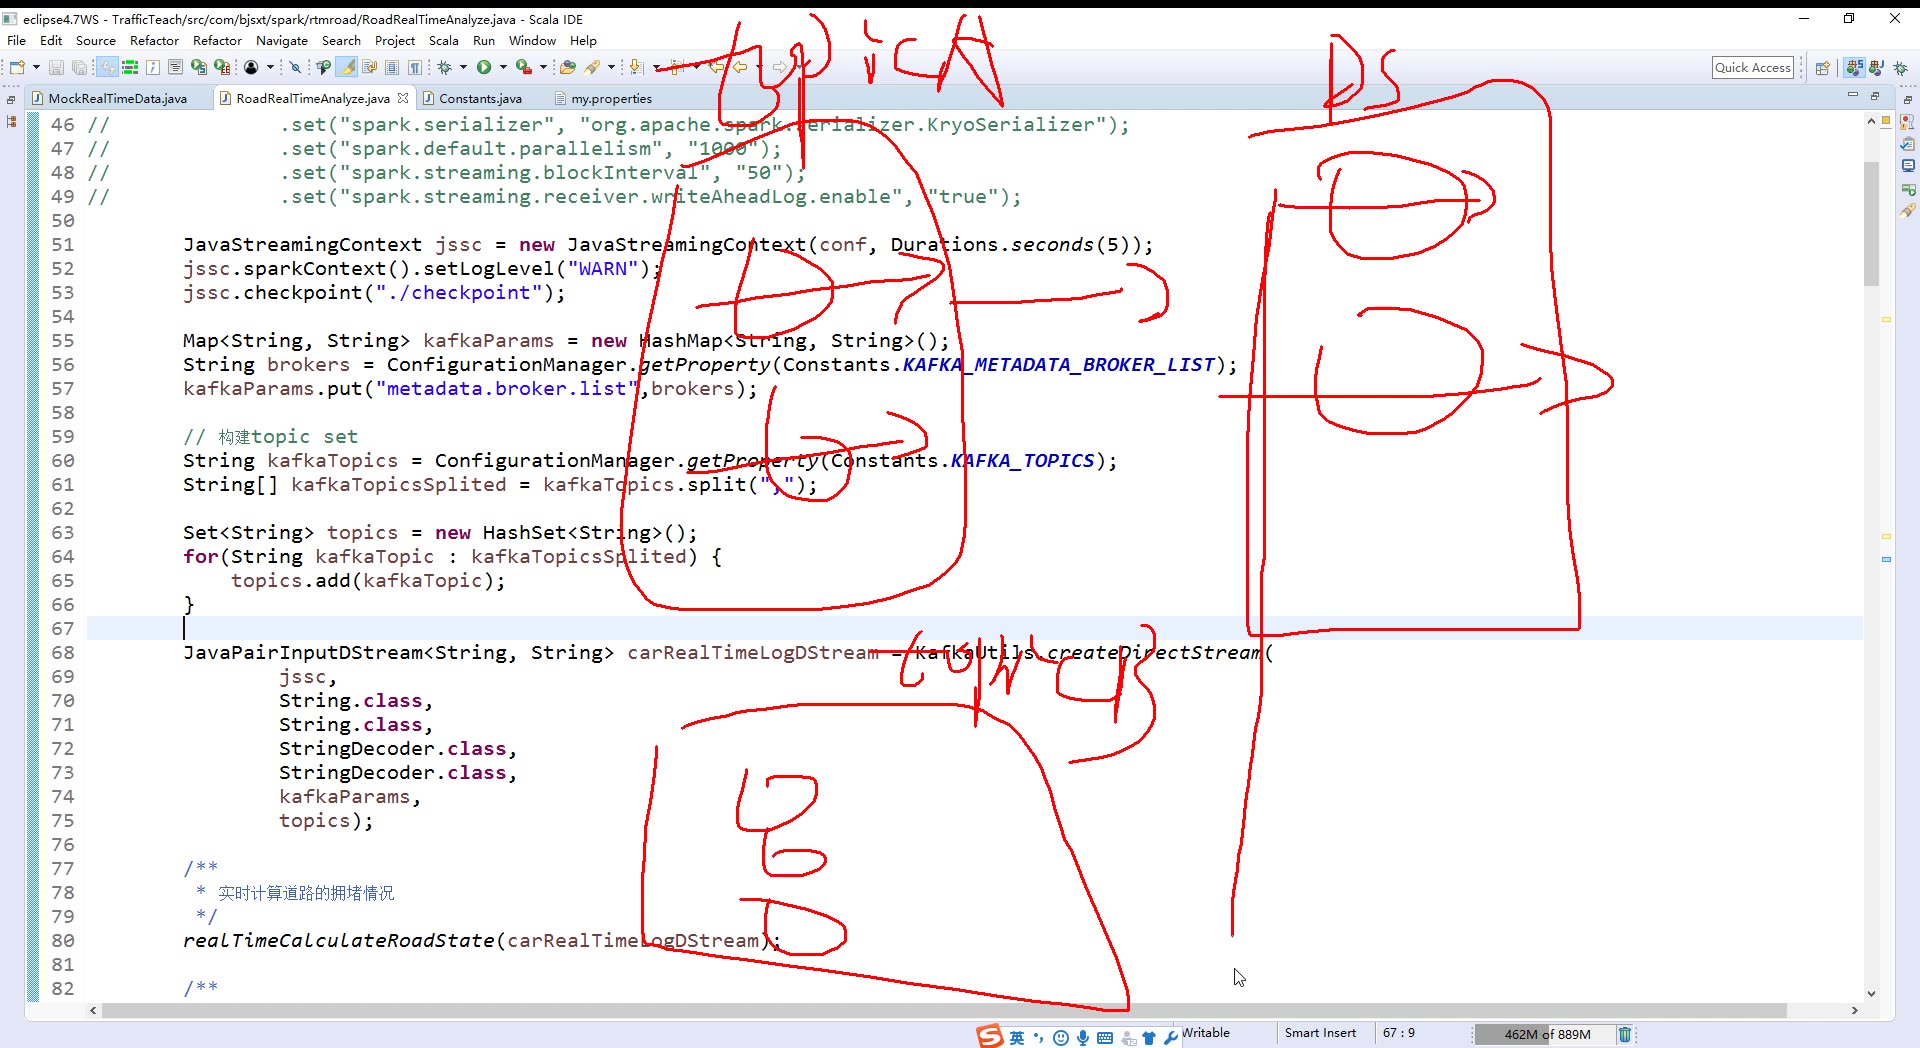The width and height of the screenshot is (1920, 1048).
Task: Click the Run Last Tool icon
Action: 524,67
